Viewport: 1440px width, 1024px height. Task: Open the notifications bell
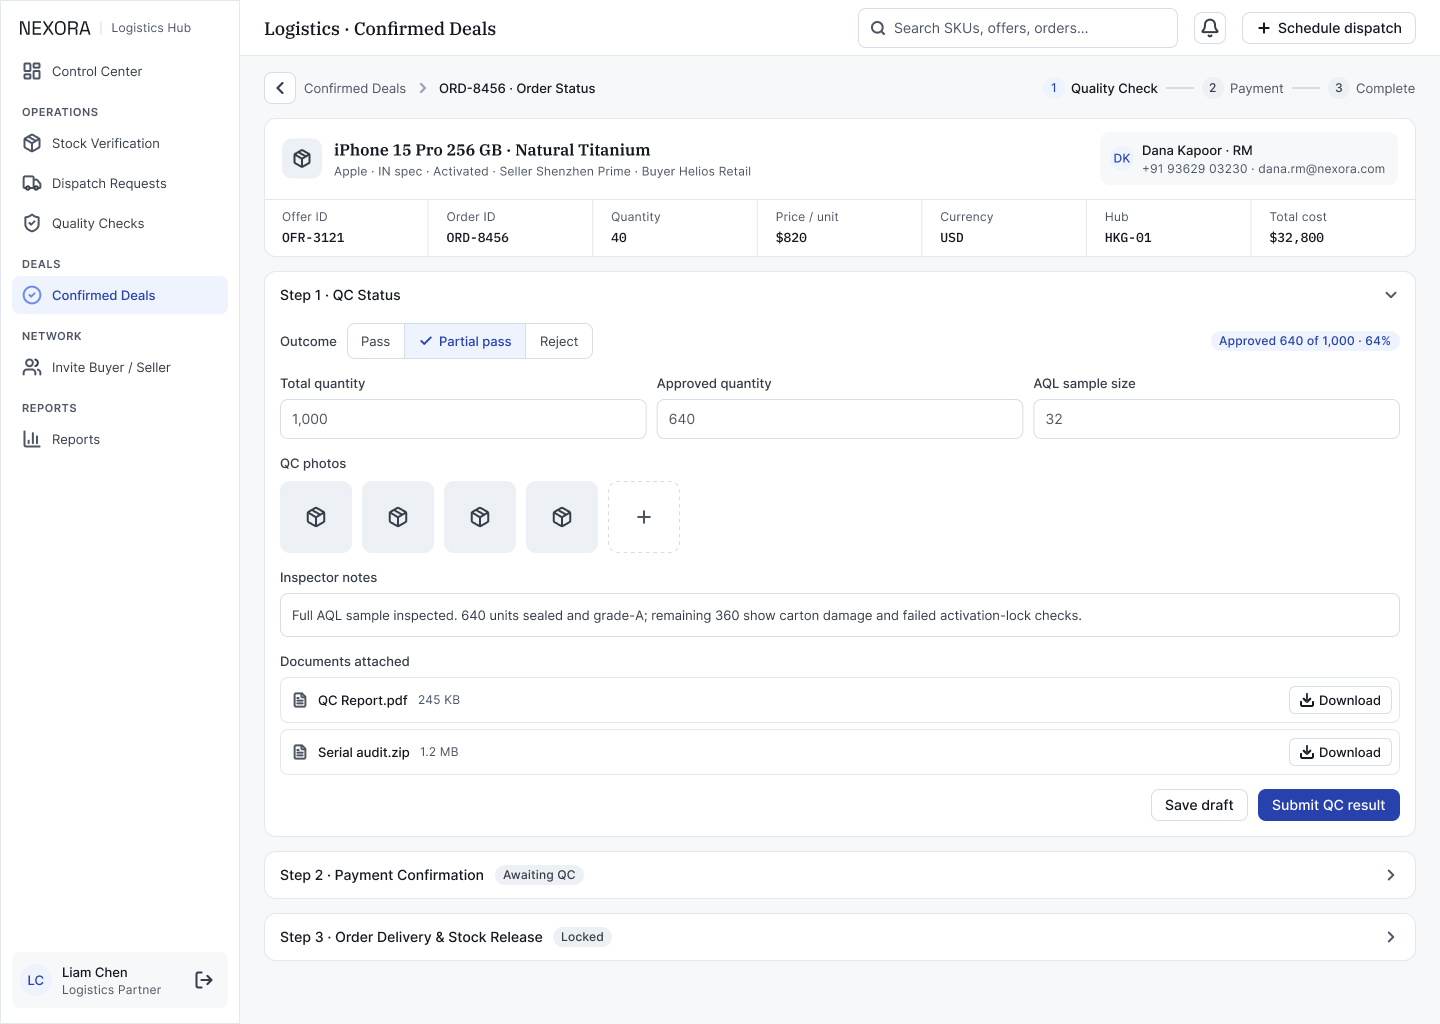(1210, 28)
